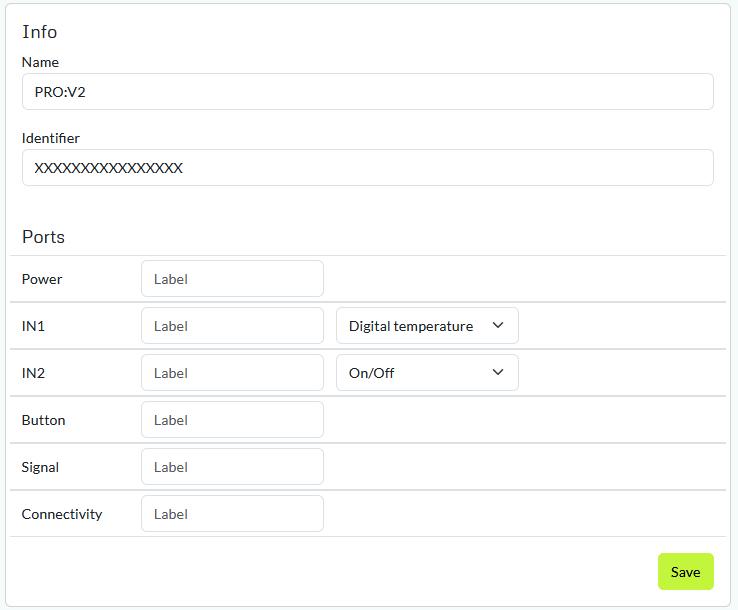Click the Info section heading

pyautogui.click(x=40, y=32)
